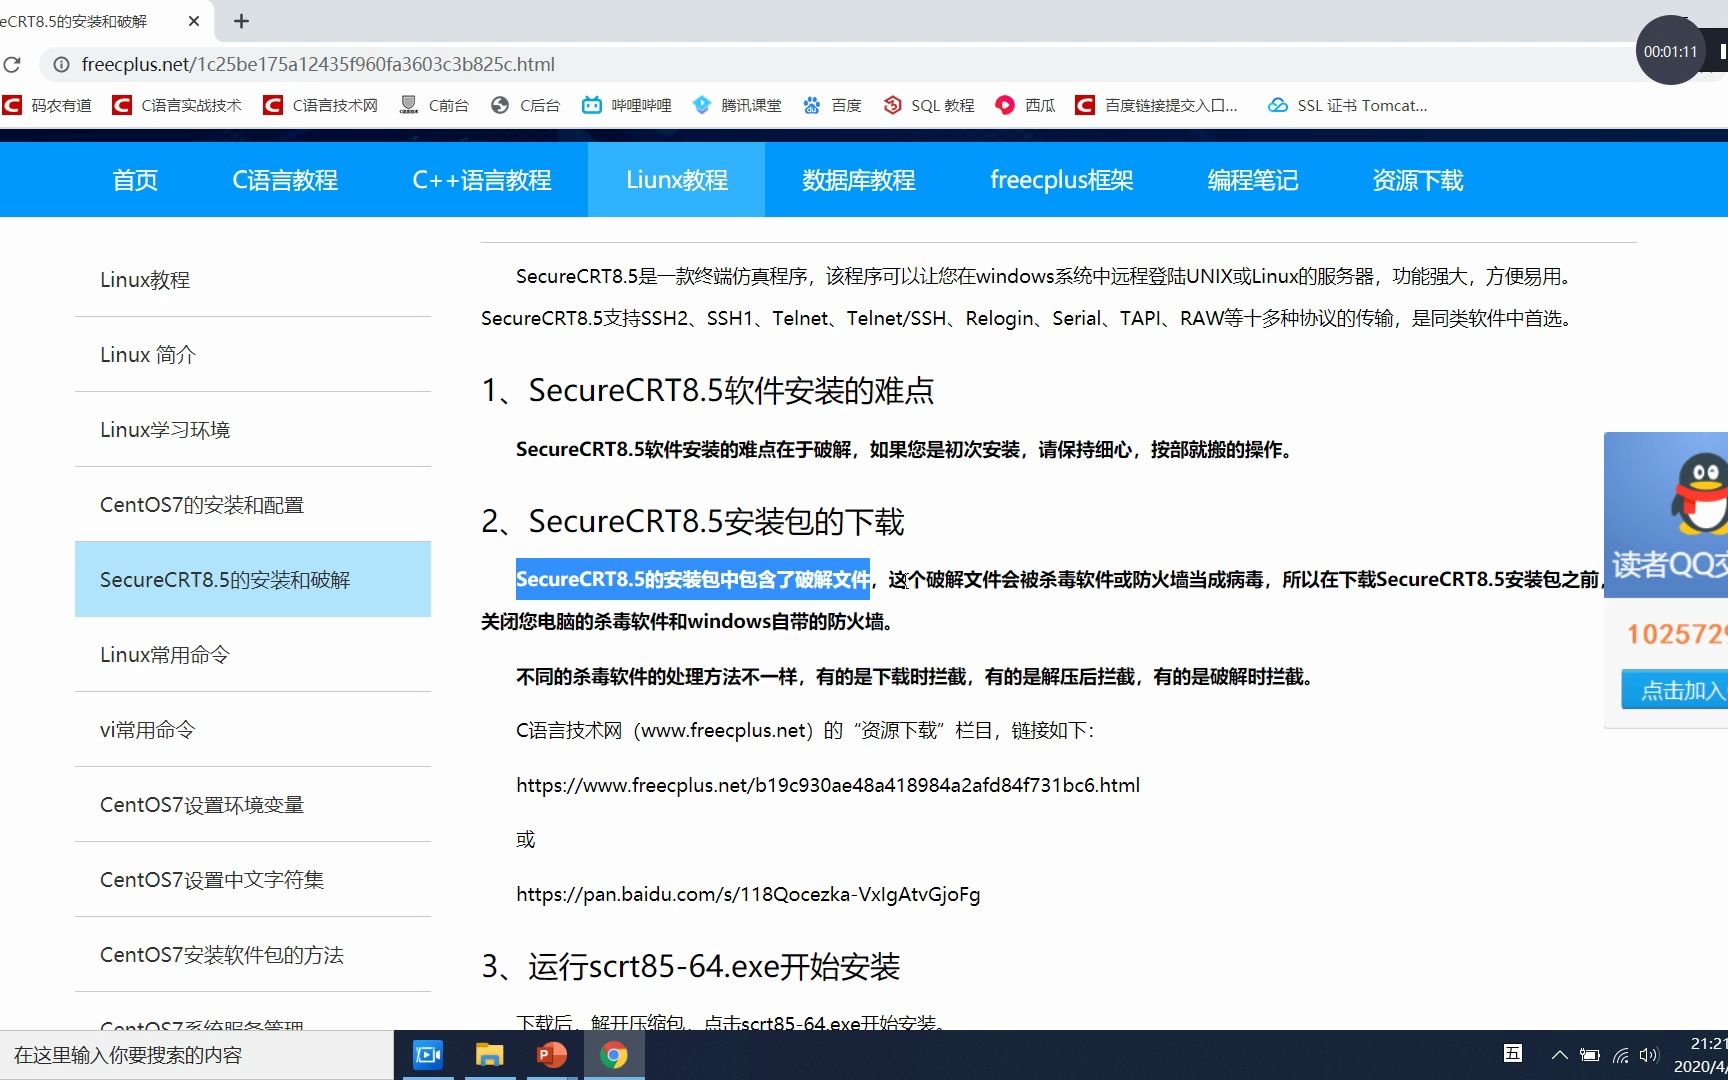
Task: Open the SQL 教程 bookmark
Action: coord(929,105)
